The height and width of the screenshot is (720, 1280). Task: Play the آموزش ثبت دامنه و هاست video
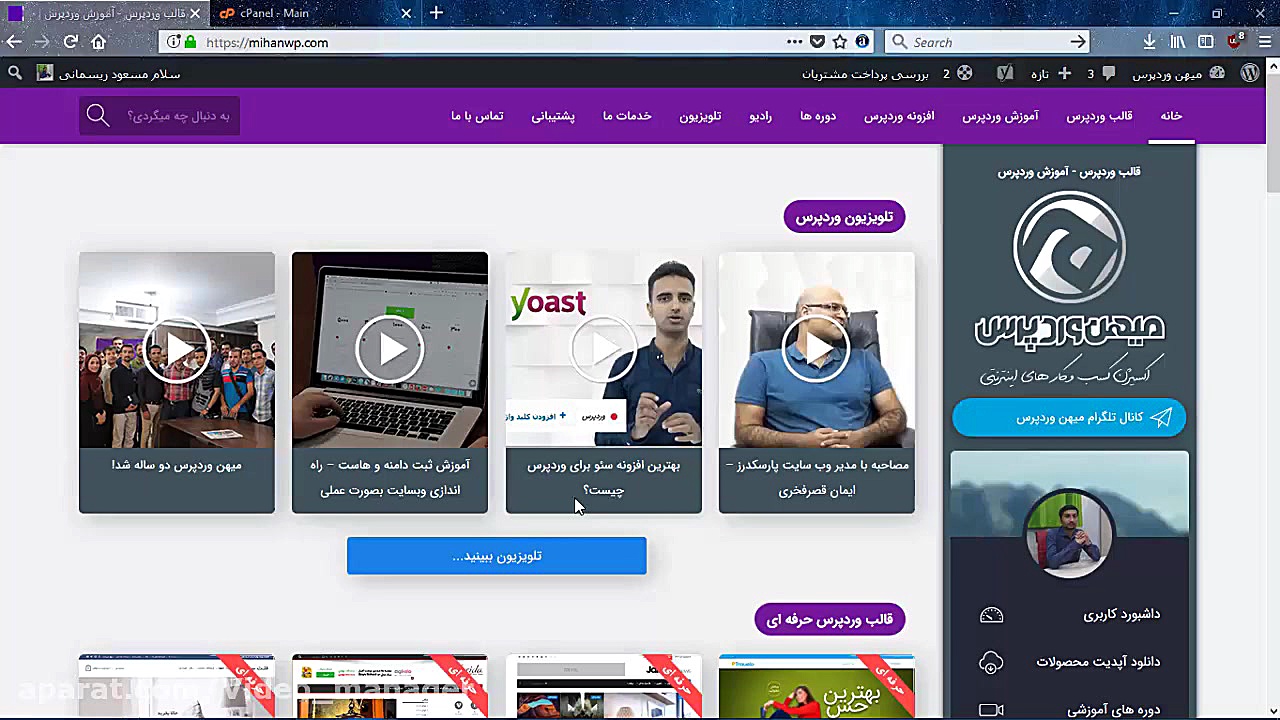390,349
